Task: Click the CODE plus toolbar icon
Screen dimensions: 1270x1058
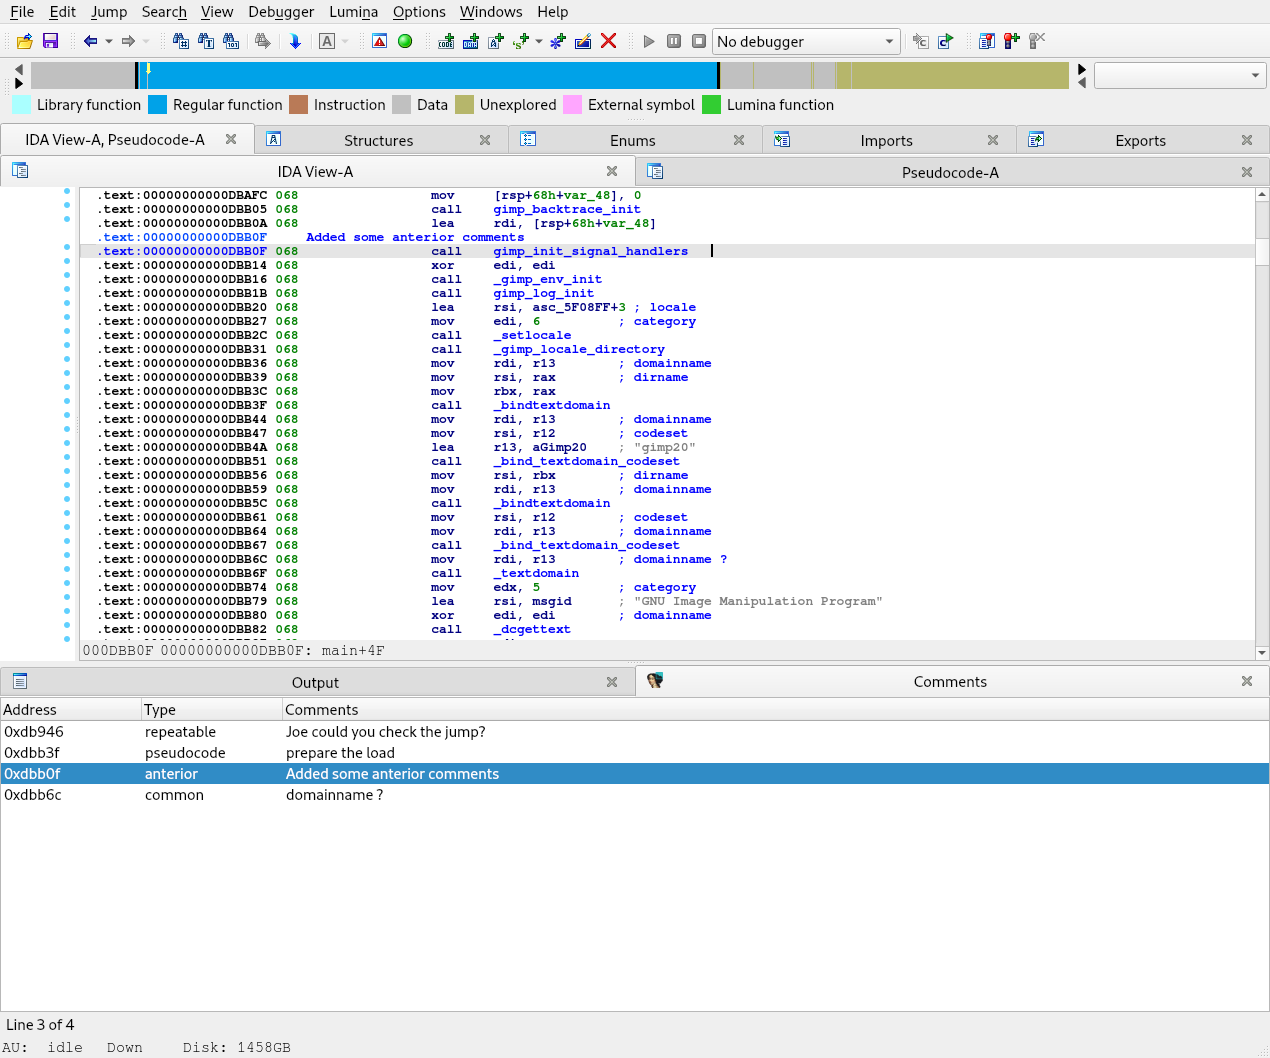Action: [x=446, y=41]
